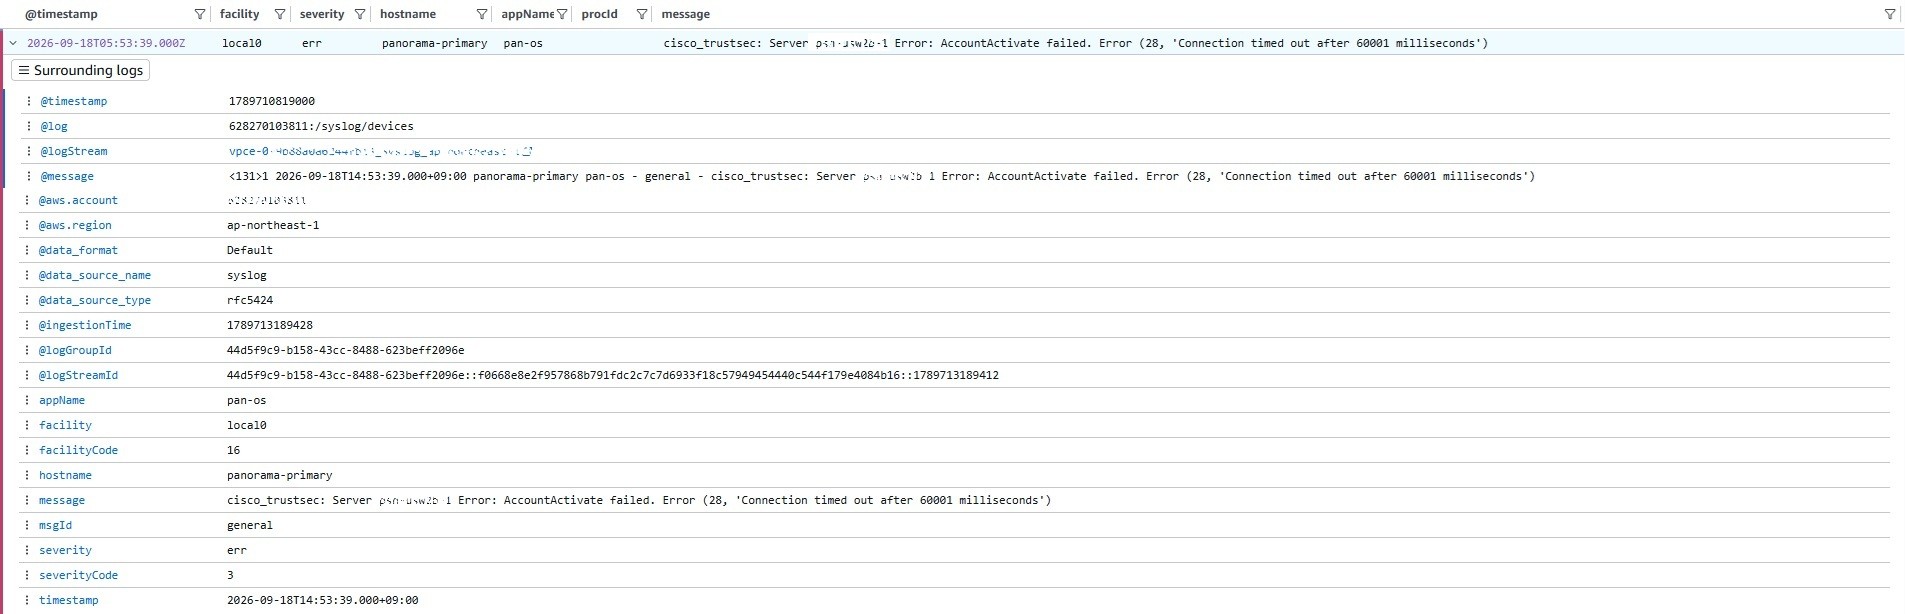Select the 2026-09-18T05:53:39.000Z row timestamp
Image resolution: width=1905 pixels, height=614 pixels.
pos(106,43)
